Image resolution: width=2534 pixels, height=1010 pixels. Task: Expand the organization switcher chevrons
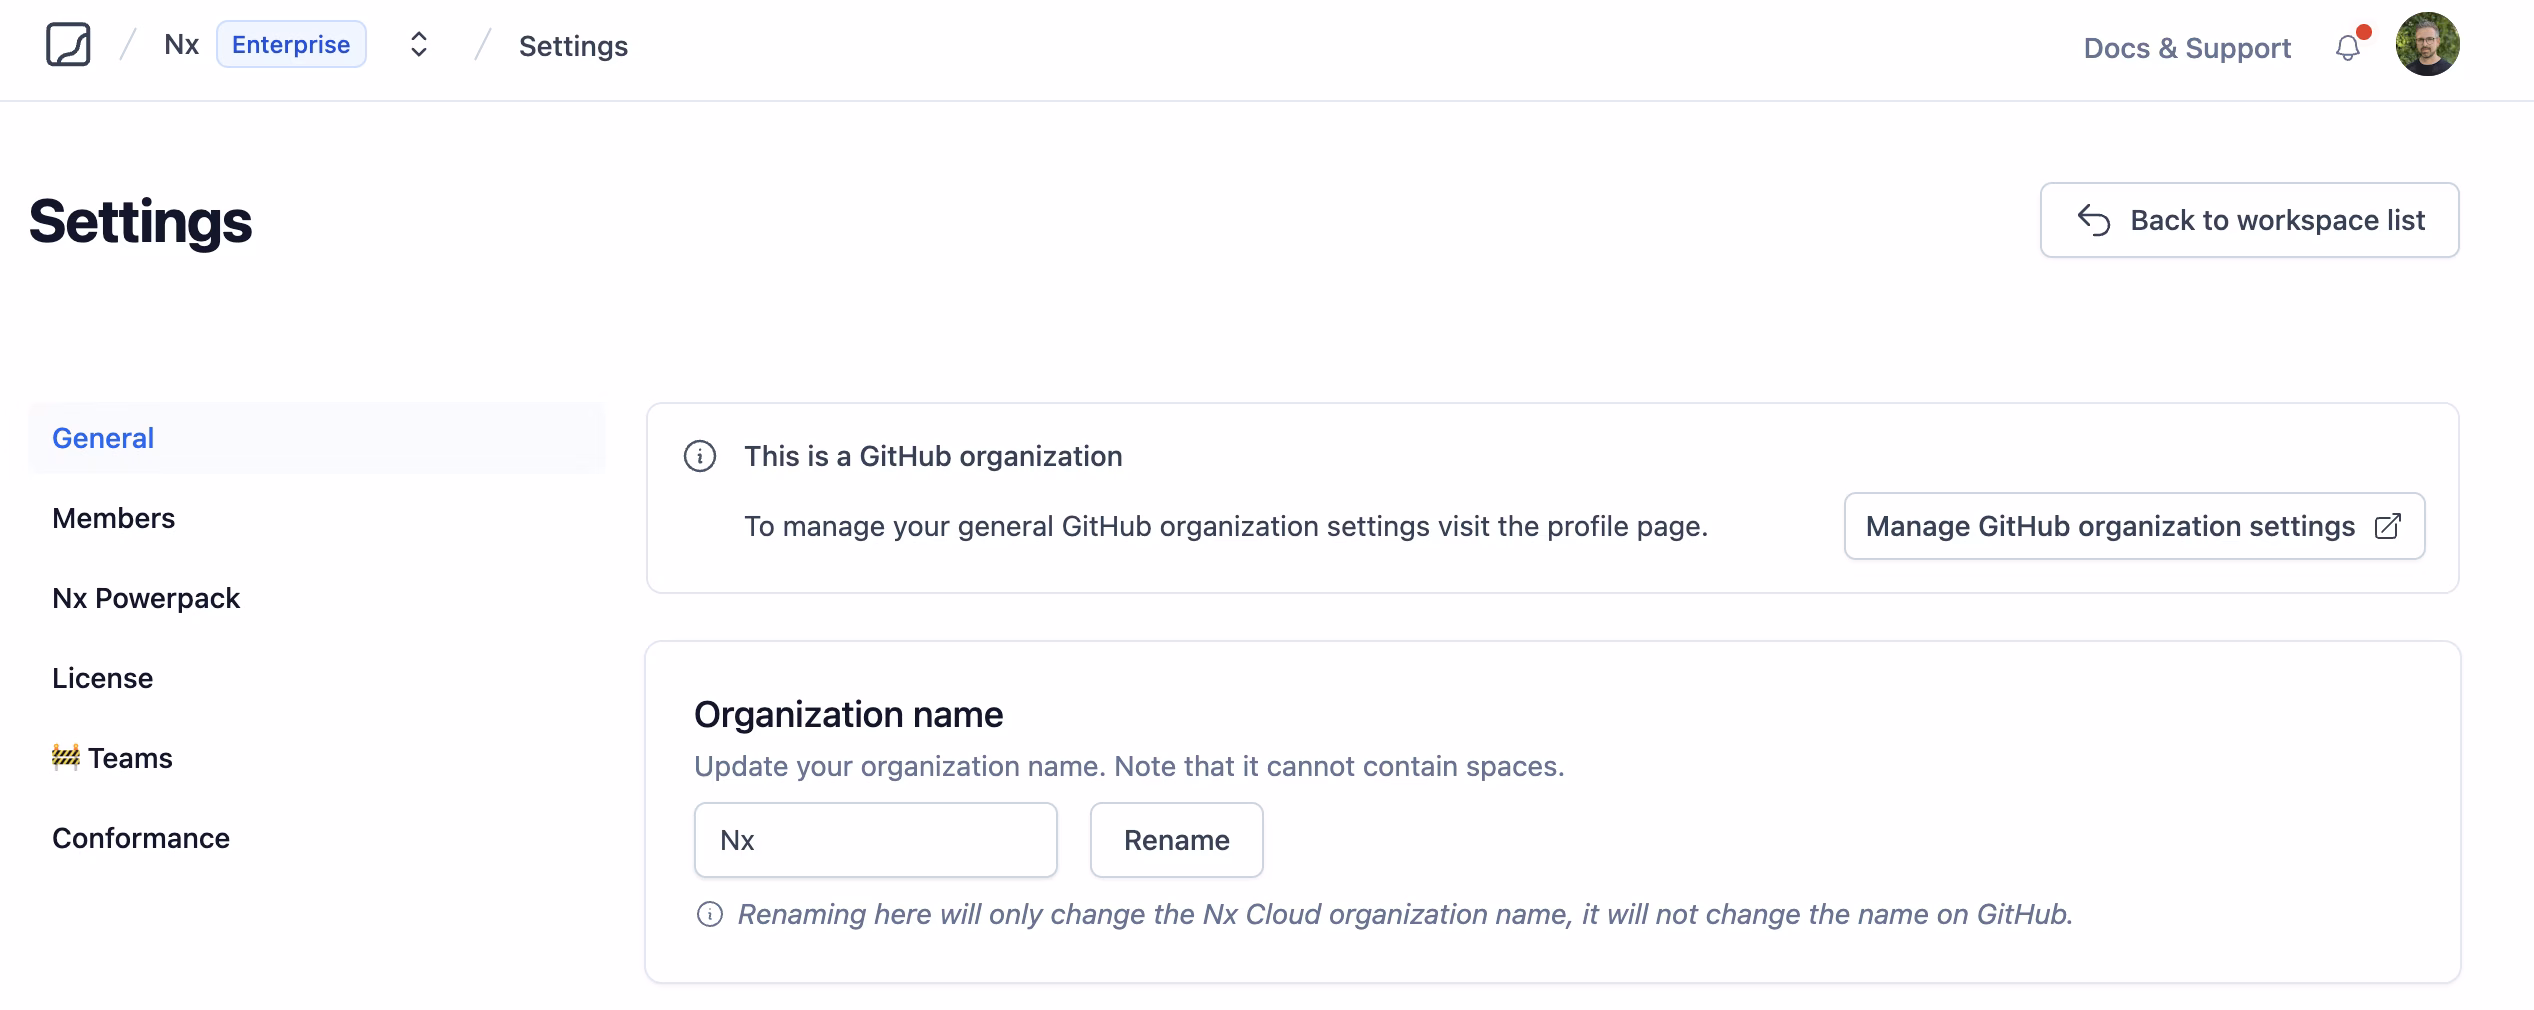click(419, 45)
